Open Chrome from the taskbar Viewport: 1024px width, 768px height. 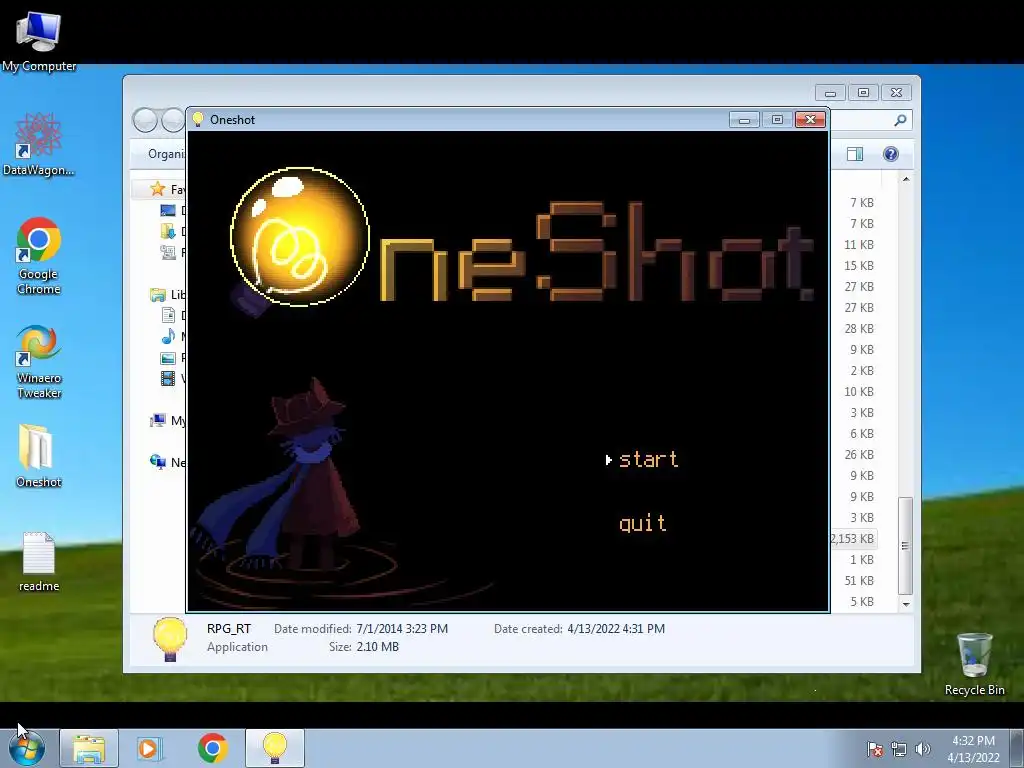pos(212,748)
